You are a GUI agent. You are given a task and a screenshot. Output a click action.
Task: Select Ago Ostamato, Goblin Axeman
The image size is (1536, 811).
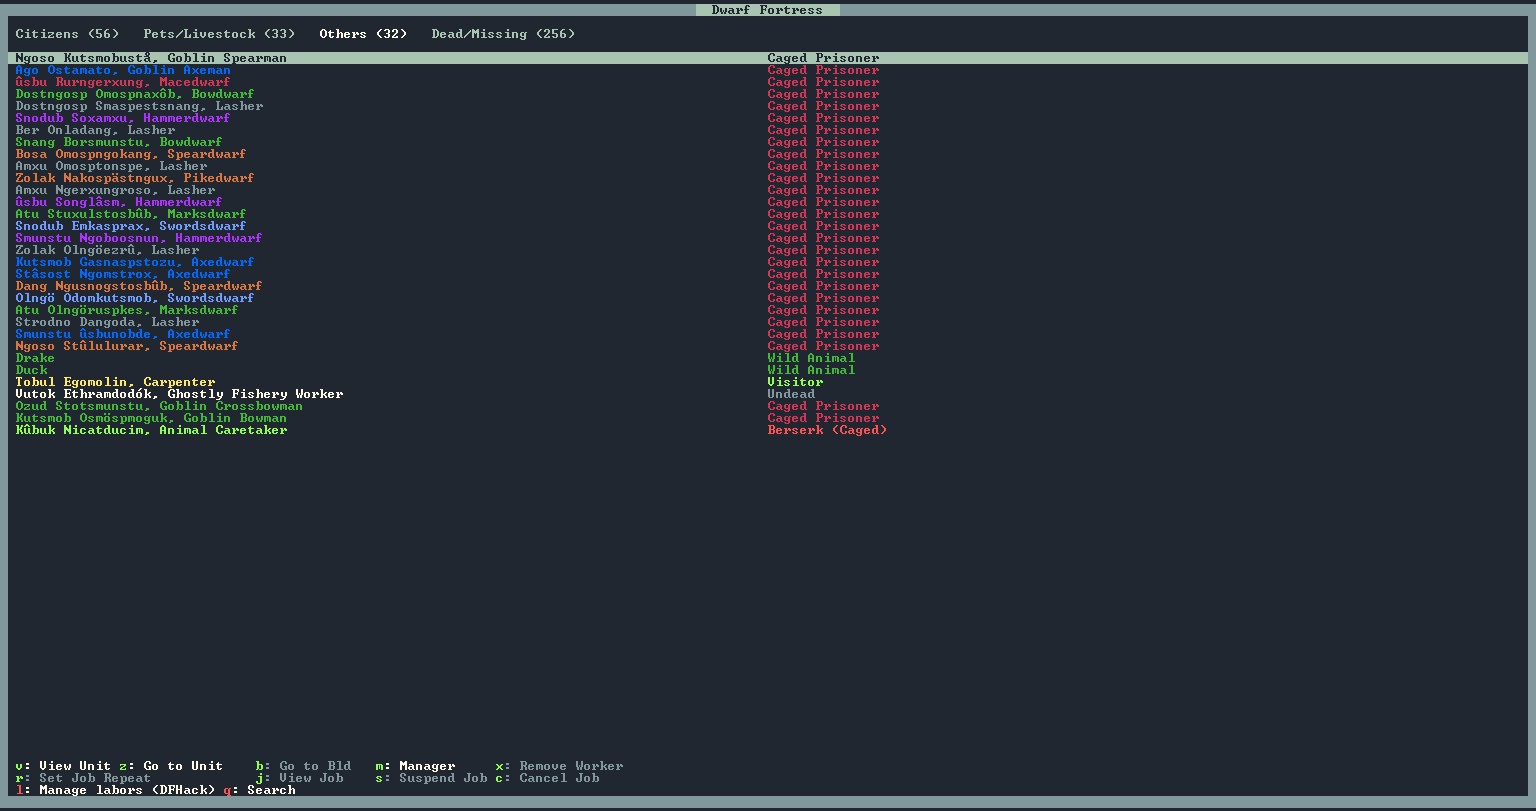coord(123,70)
